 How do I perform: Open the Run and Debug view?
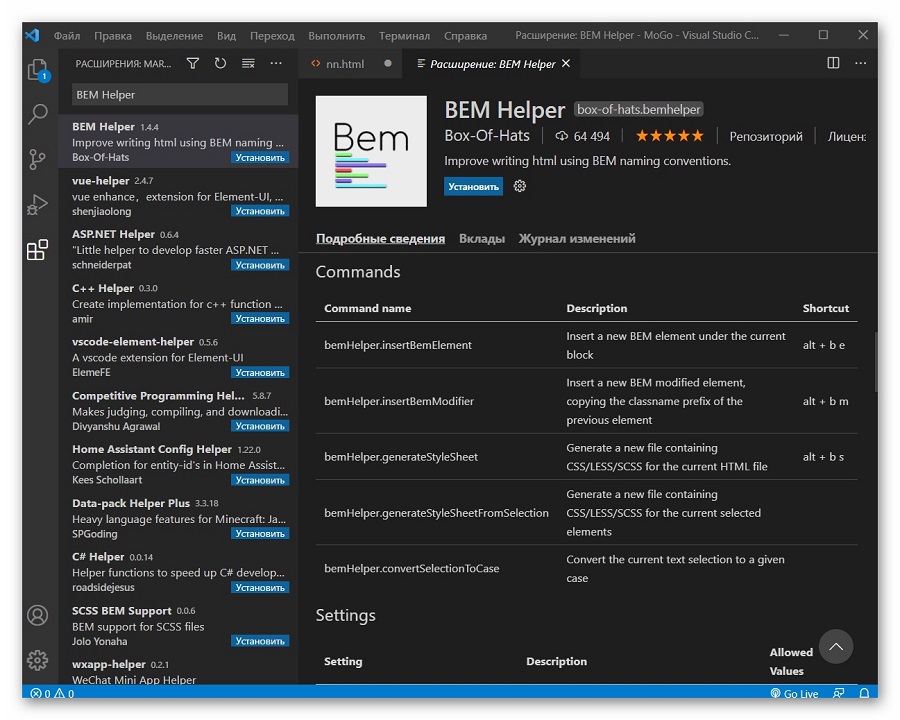(38, 204)
